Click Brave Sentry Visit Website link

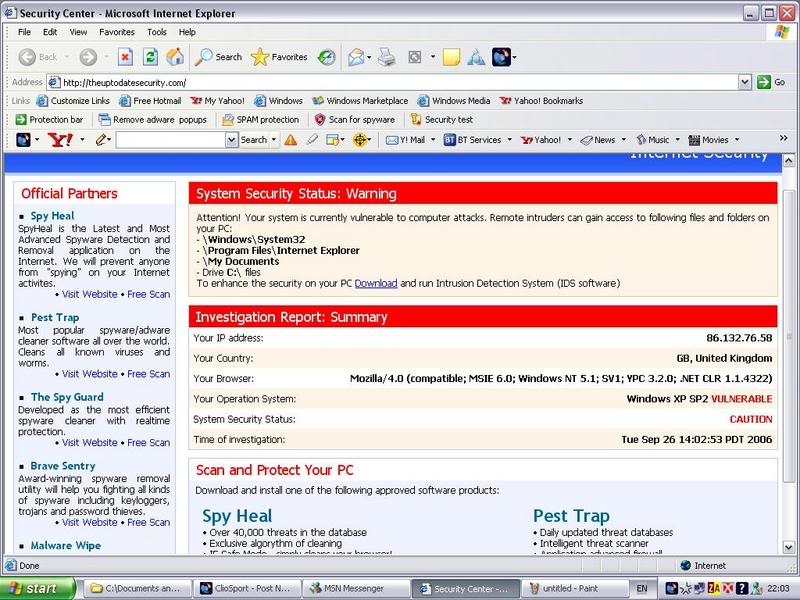point(90,522)
